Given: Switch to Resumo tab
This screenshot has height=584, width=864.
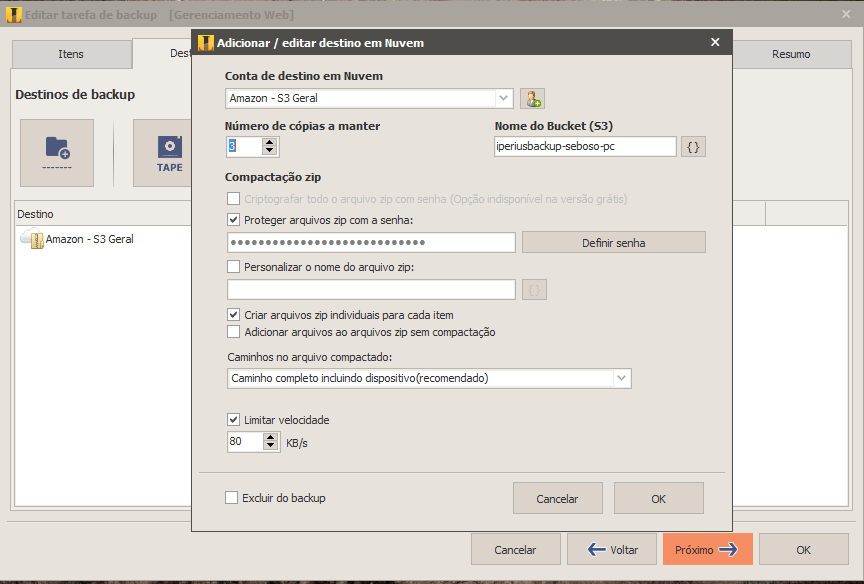Looking at the screenshot, I should click(x=791, y=54).
